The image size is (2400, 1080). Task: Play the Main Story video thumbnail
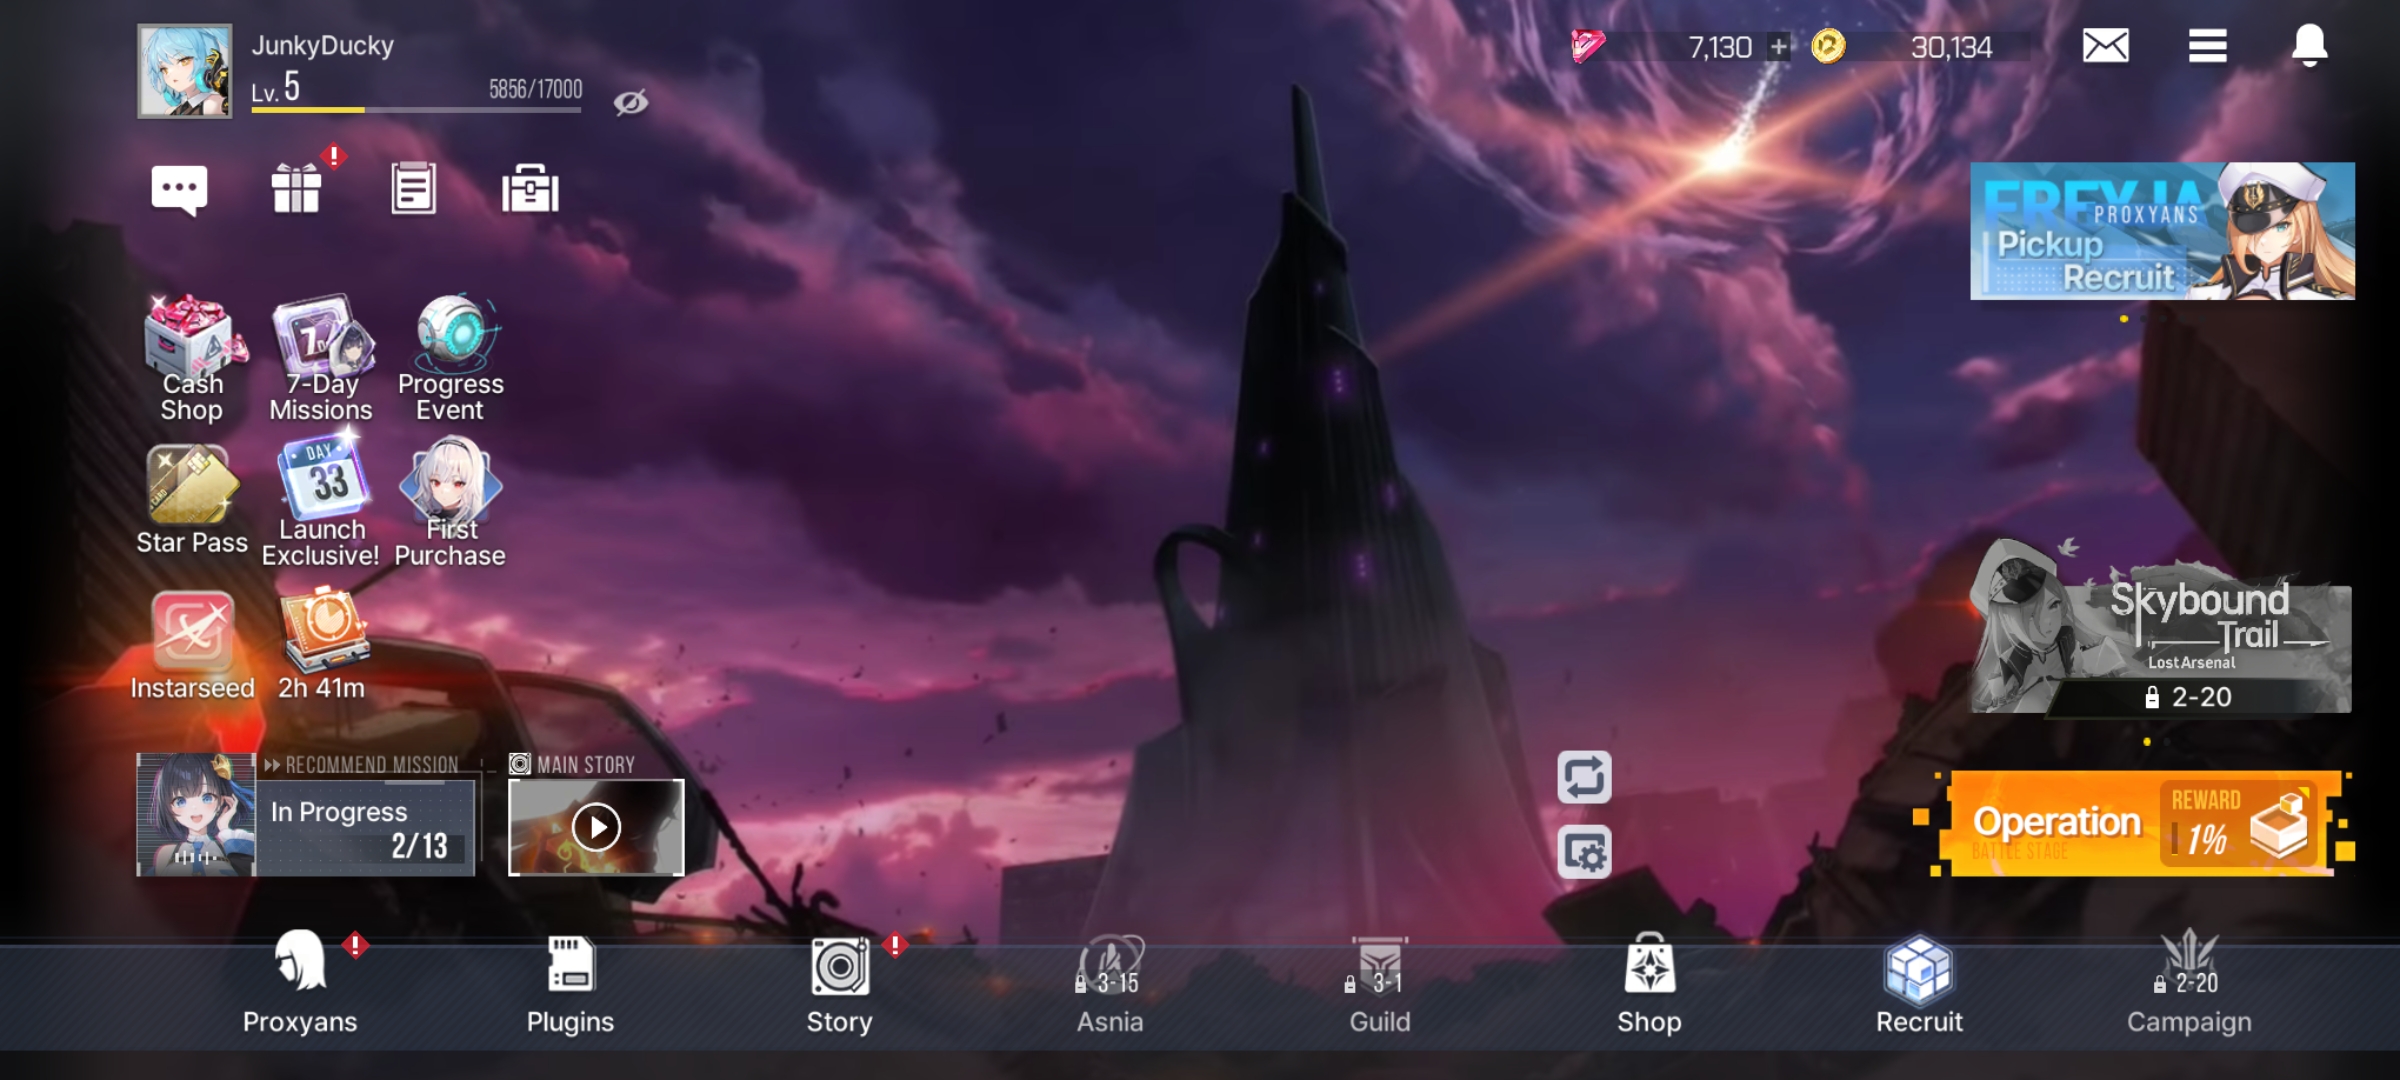[596, 827]
